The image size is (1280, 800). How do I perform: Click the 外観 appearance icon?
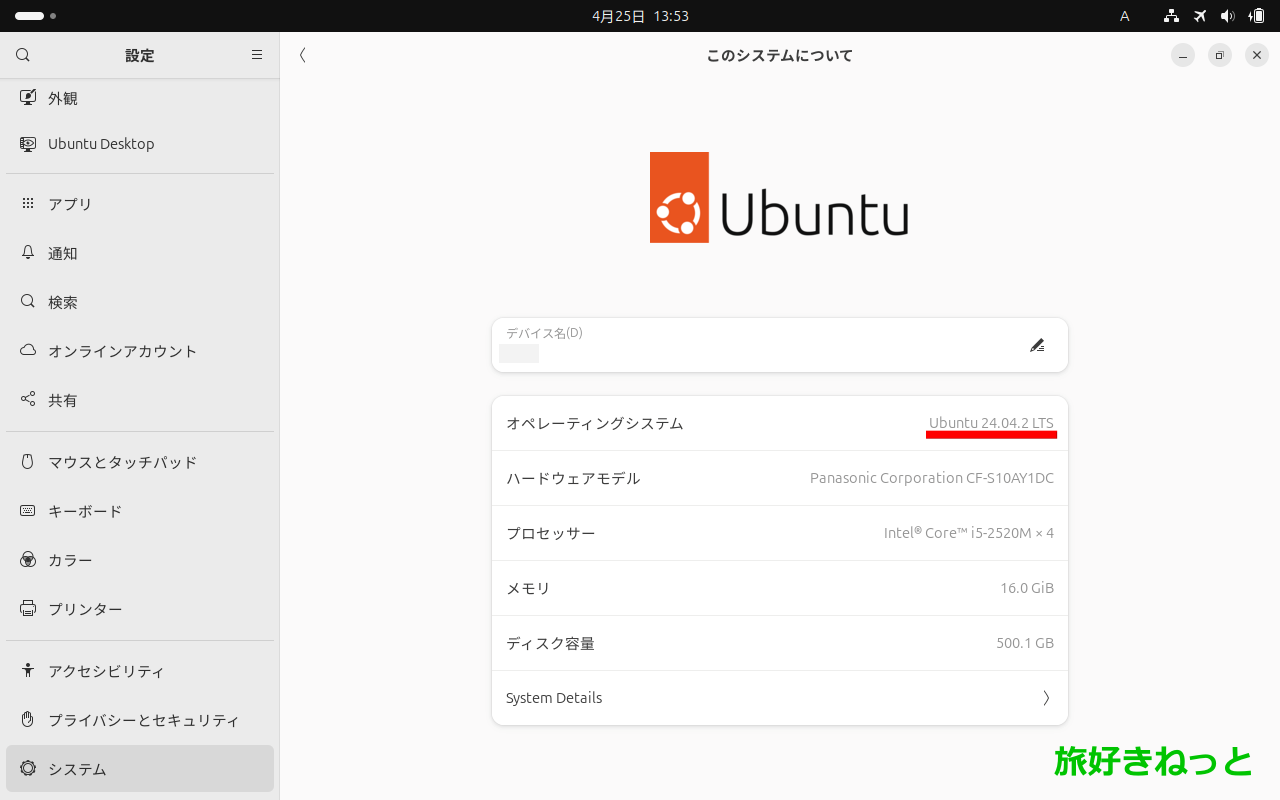28,98
